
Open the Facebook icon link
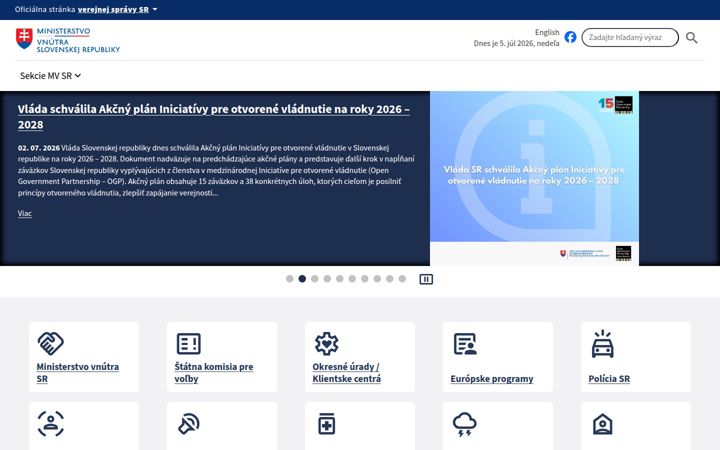point(570,37)
